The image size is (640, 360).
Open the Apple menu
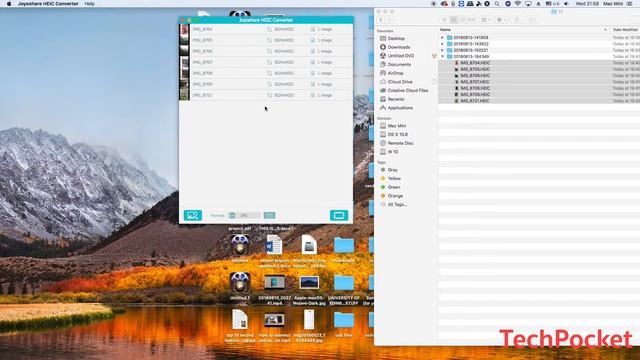click(x=9, y=4)
